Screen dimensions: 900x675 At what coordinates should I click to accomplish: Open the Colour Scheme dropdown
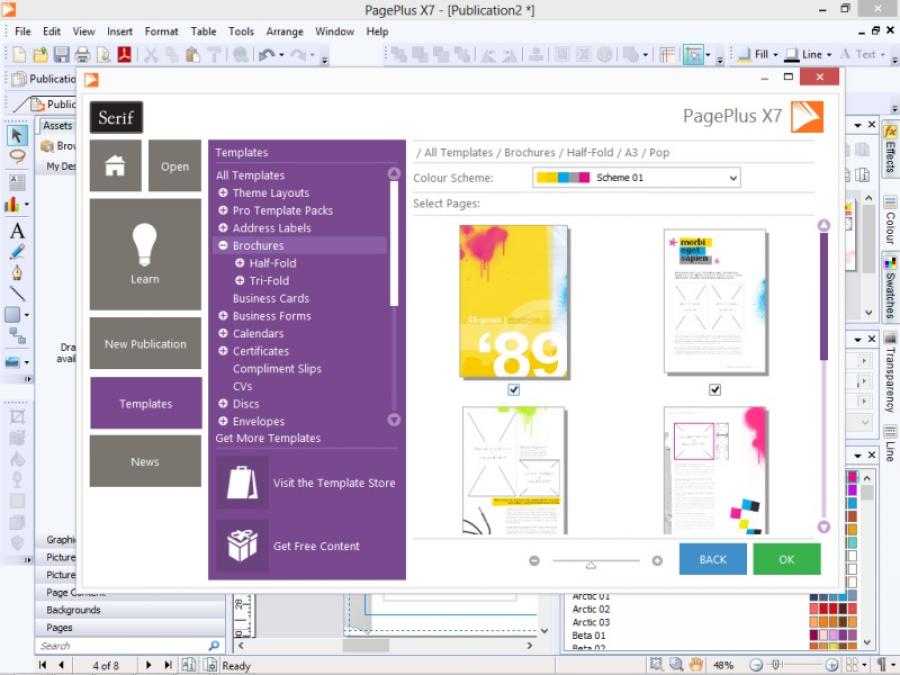(x=636, y=177)
